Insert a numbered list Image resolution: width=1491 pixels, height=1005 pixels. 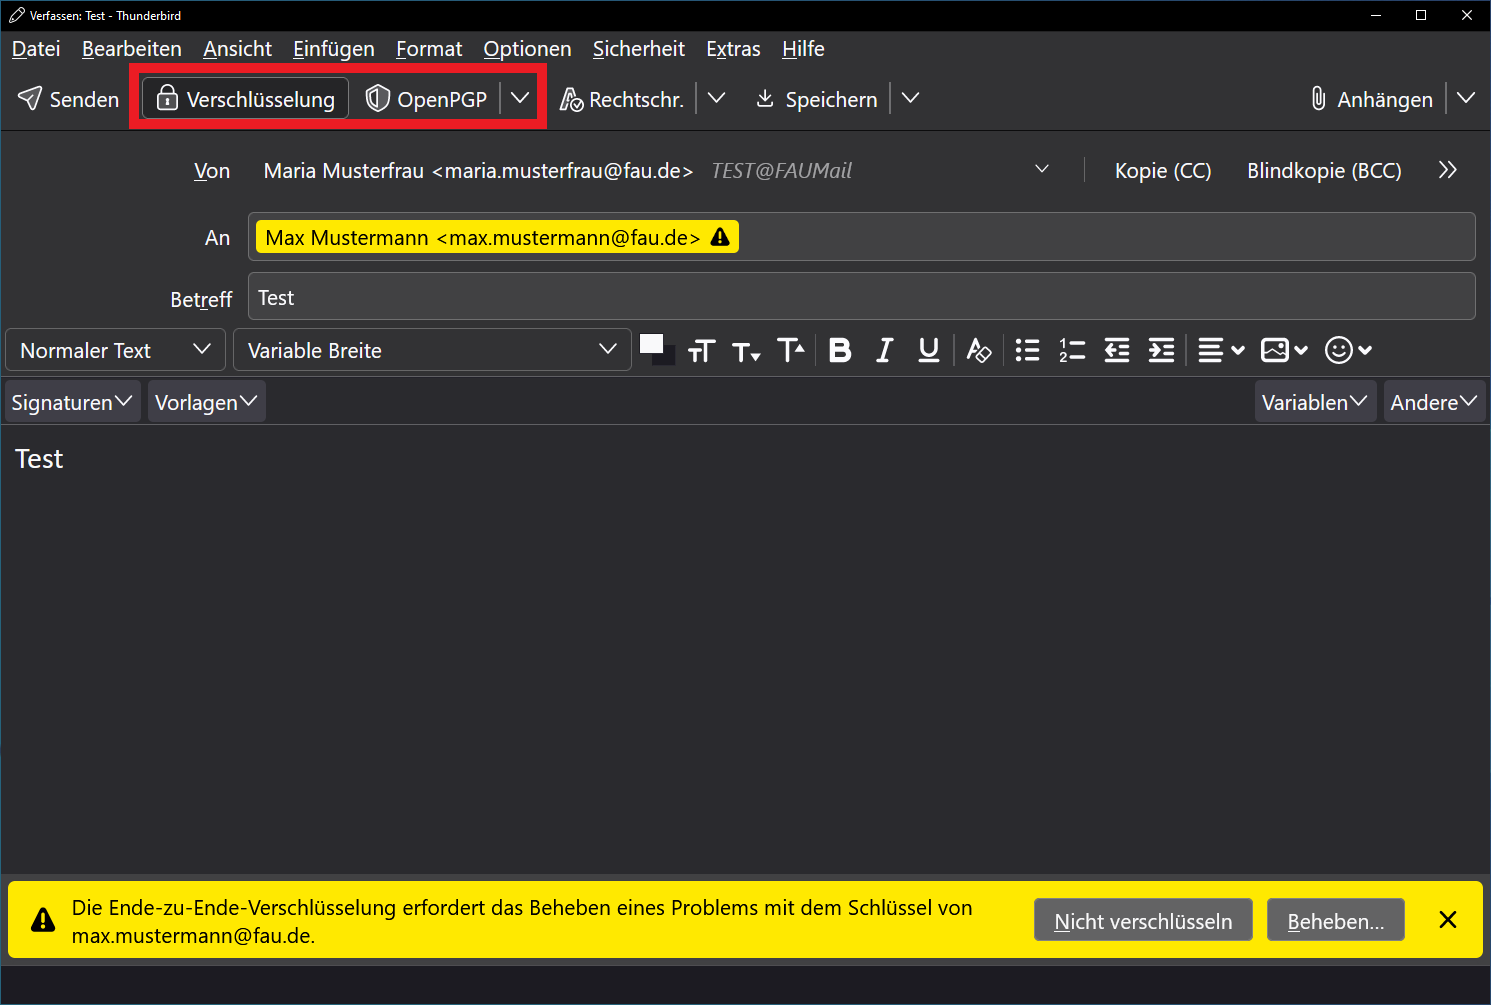[x=1072, y=350]
